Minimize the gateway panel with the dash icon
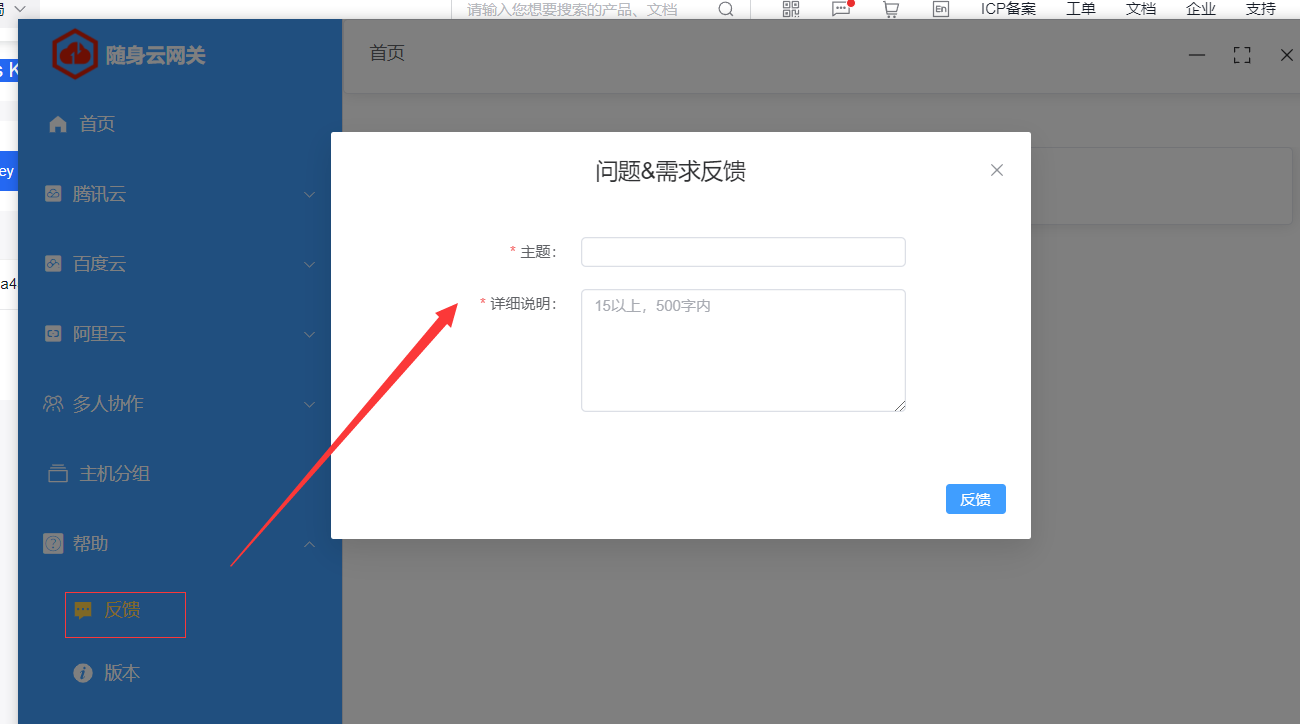 click(1196, 55)
